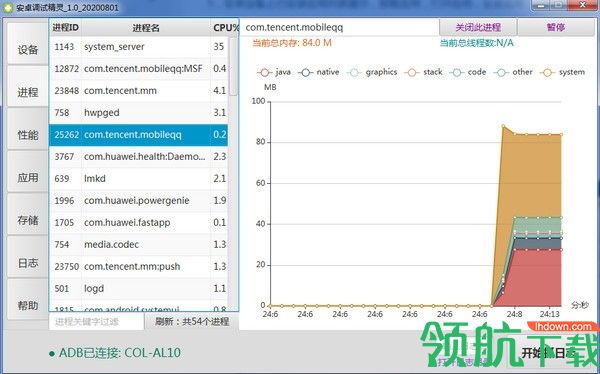Image resolution: width=600 pixels, height=374 pixels.
Task: Select the com.tencent.mm:push process row
Action: 139,266
